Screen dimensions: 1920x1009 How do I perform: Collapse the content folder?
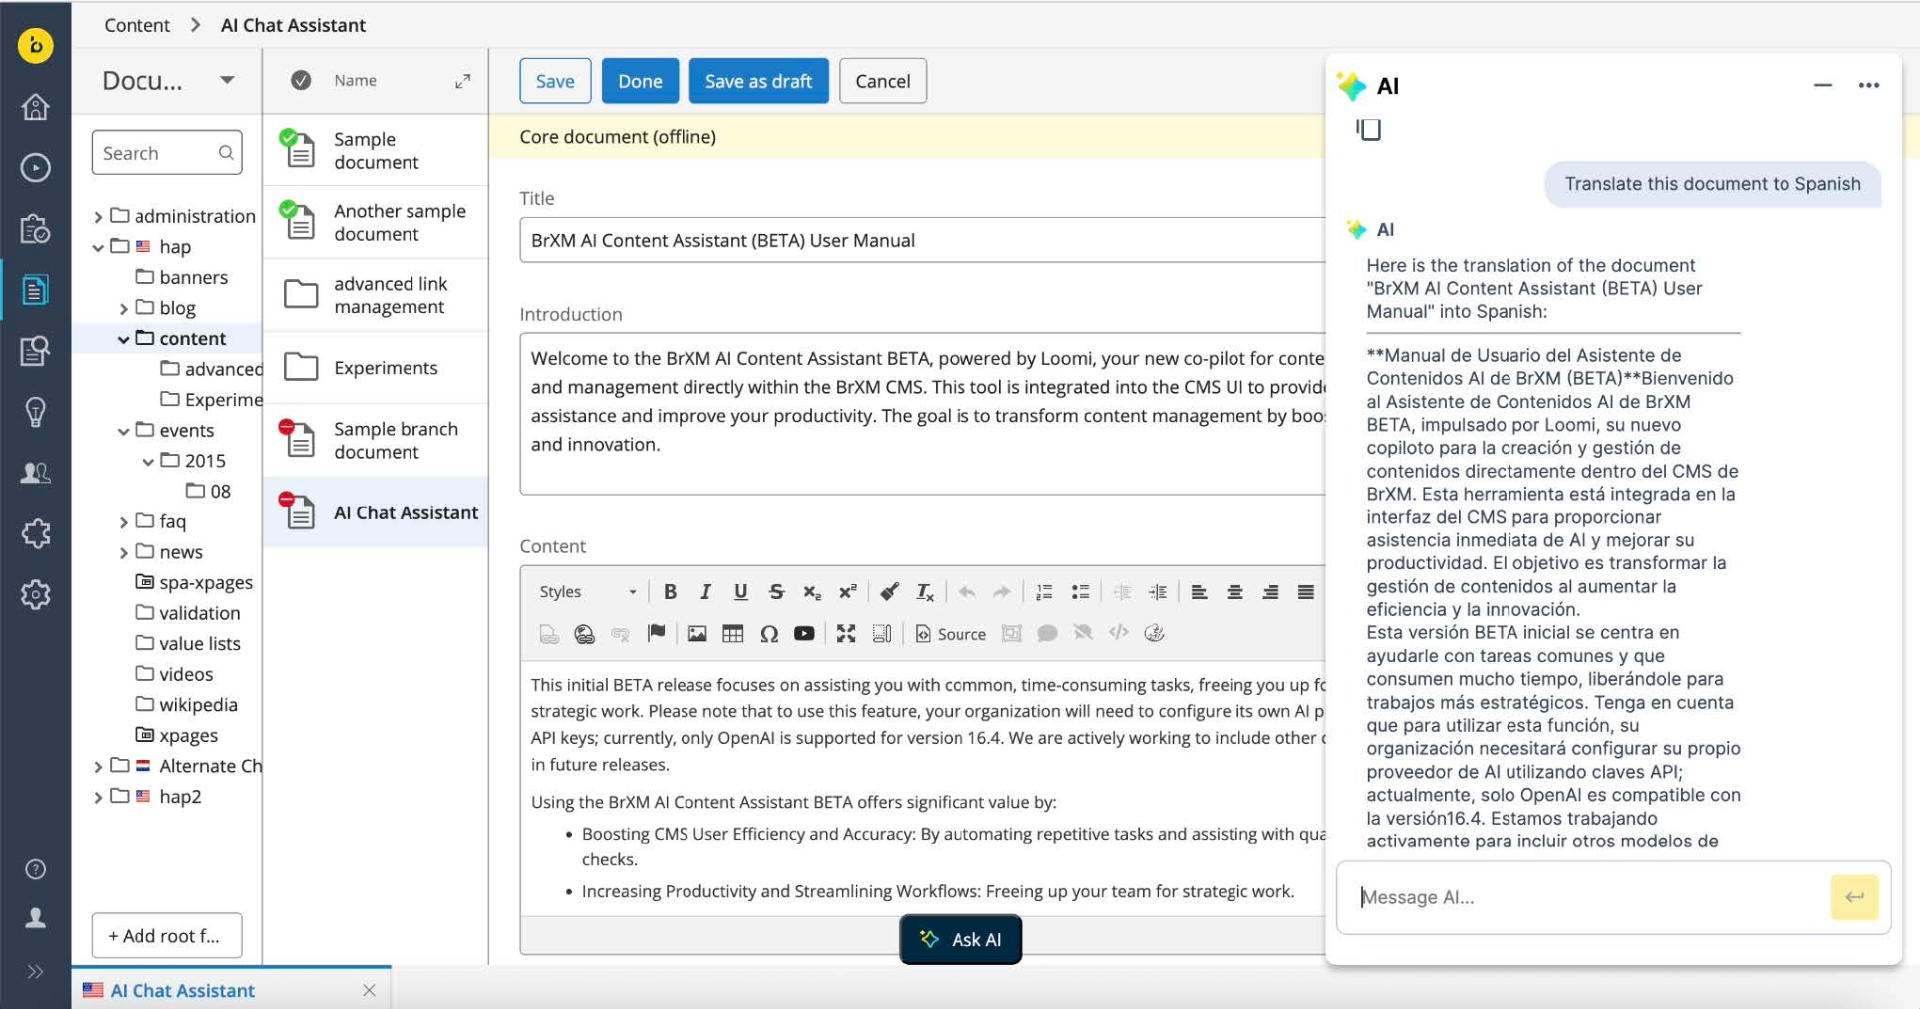click(123, 340)
